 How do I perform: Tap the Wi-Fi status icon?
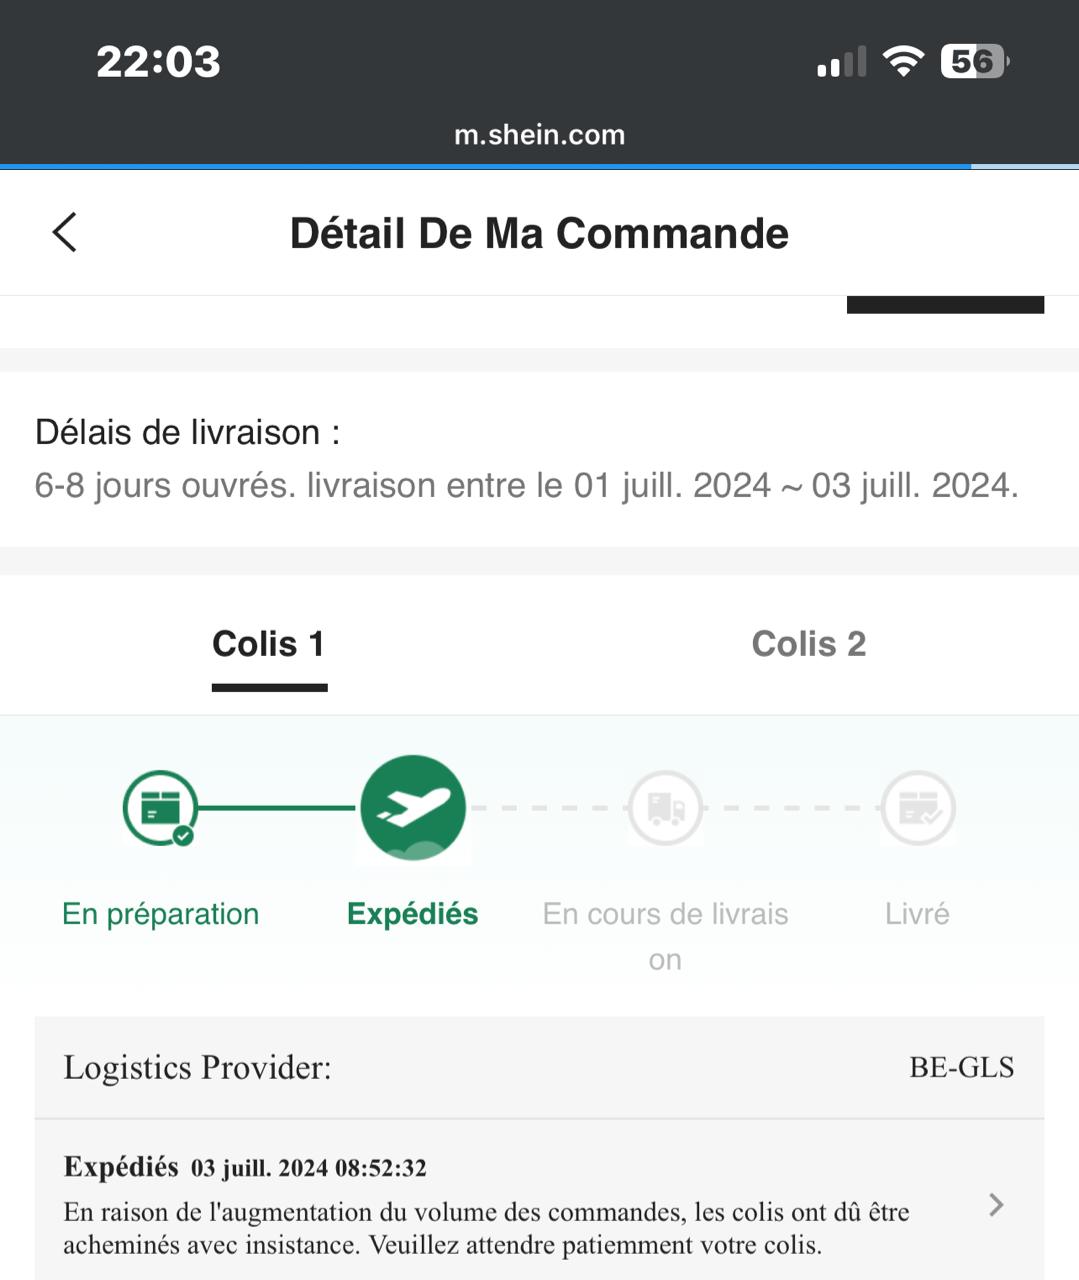[x=903, y=62]
